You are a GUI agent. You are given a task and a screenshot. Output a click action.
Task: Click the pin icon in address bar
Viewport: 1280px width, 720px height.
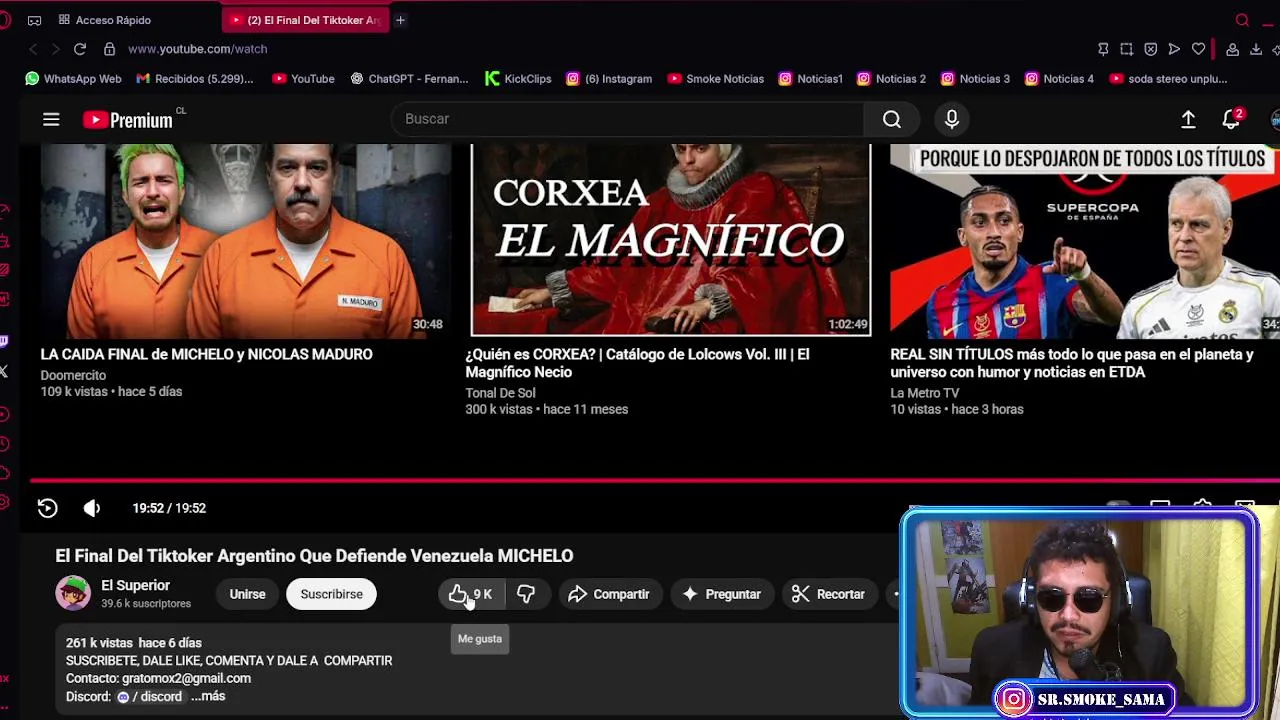[x=1103, y=48]
